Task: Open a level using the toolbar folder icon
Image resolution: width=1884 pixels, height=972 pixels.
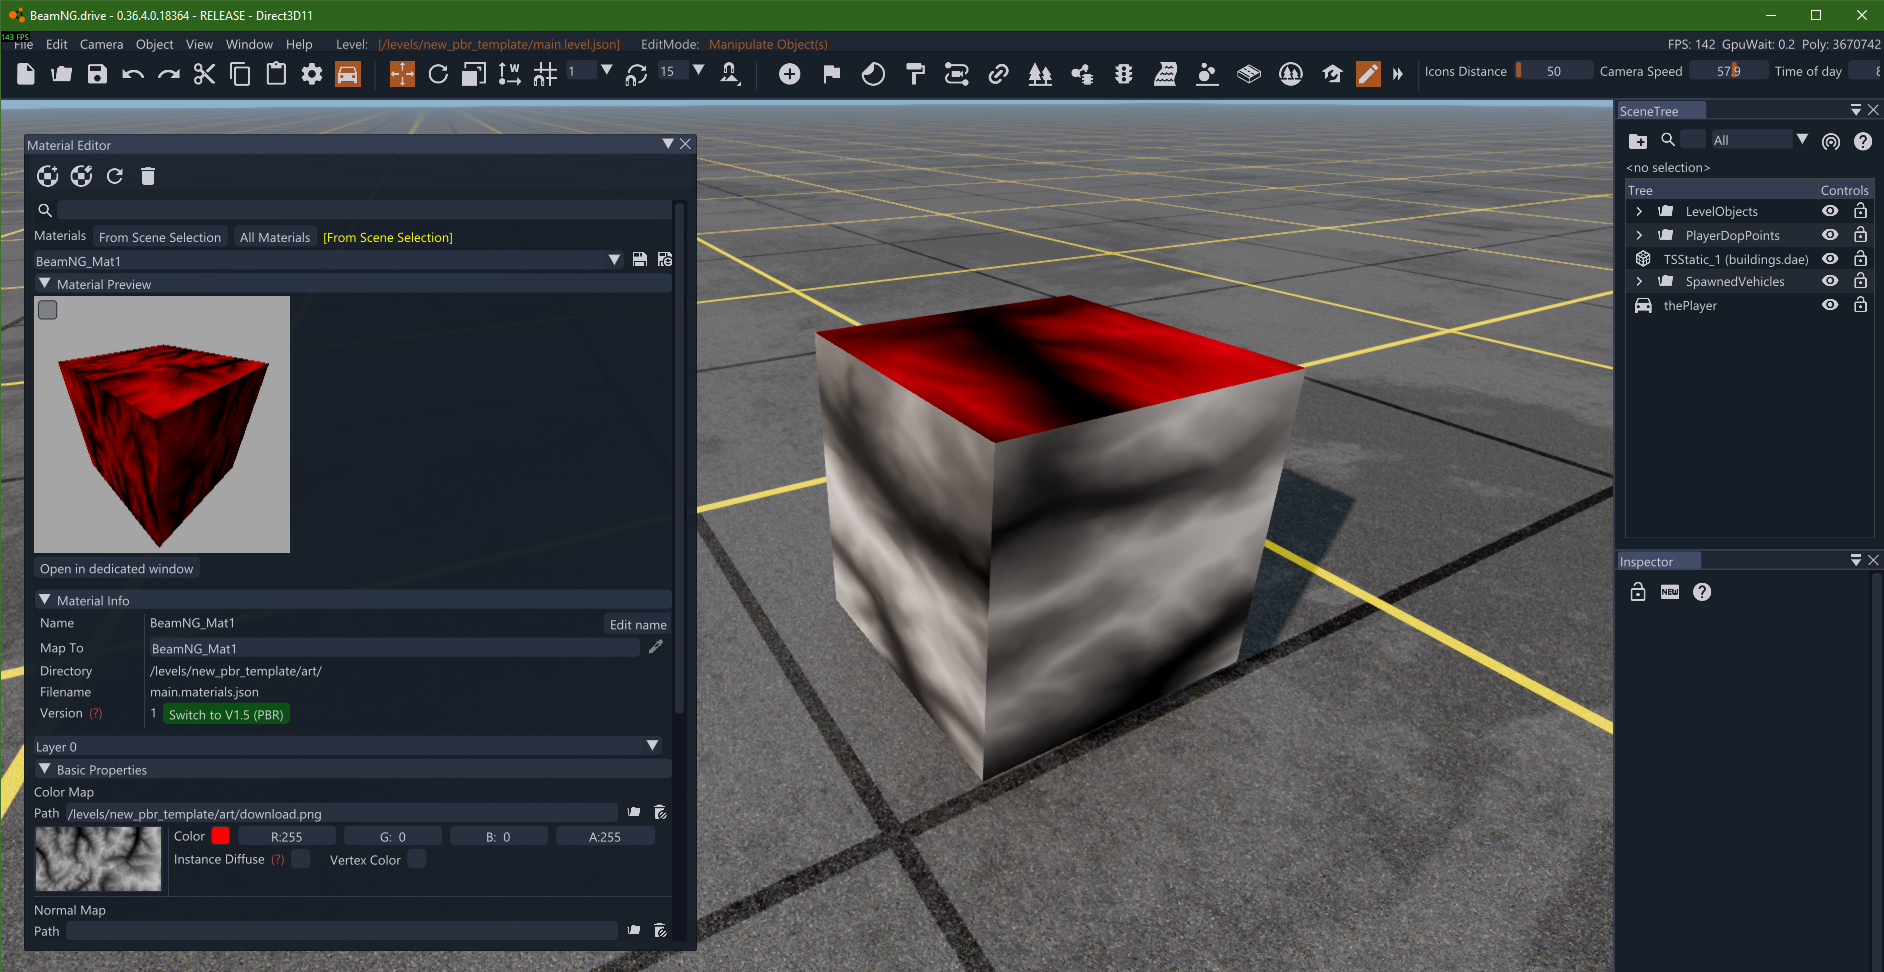Action: (62, 74)
